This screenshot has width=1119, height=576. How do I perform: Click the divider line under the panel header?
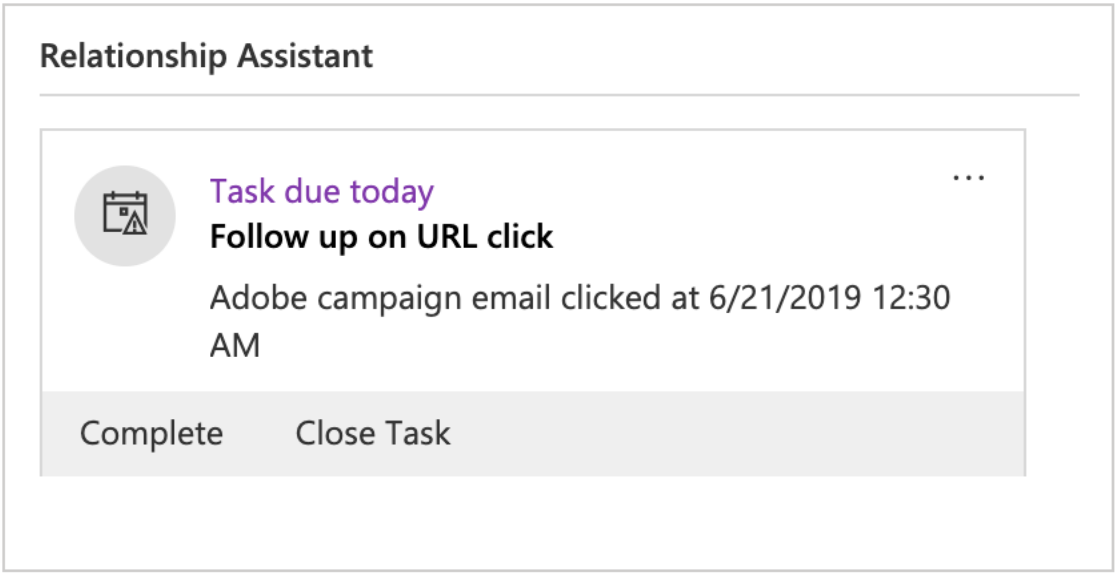point(560,95)
